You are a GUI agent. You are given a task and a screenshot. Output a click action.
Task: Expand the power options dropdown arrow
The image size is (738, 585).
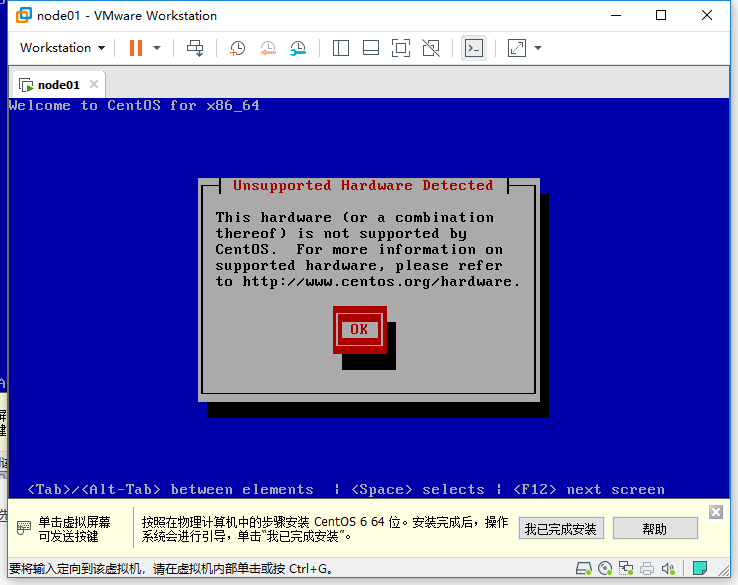tap(157, 48)
